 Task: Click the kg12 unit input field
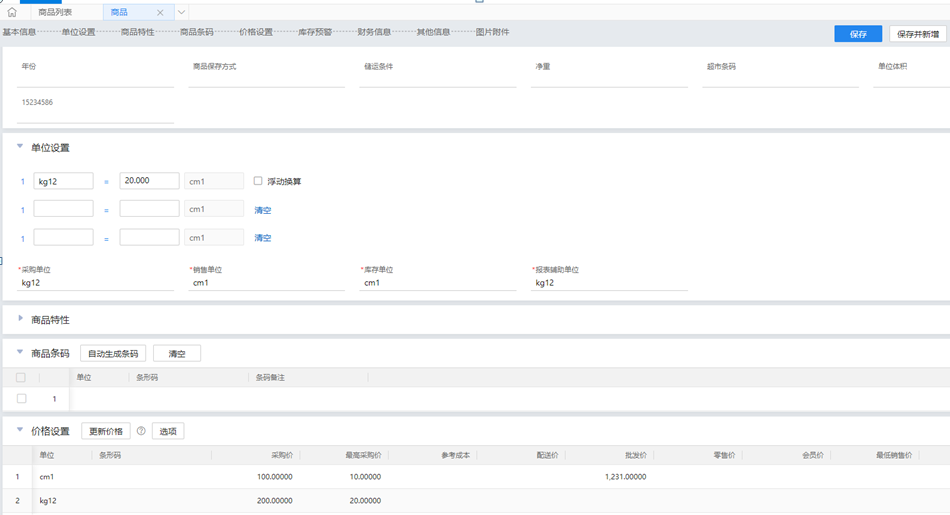63,181
